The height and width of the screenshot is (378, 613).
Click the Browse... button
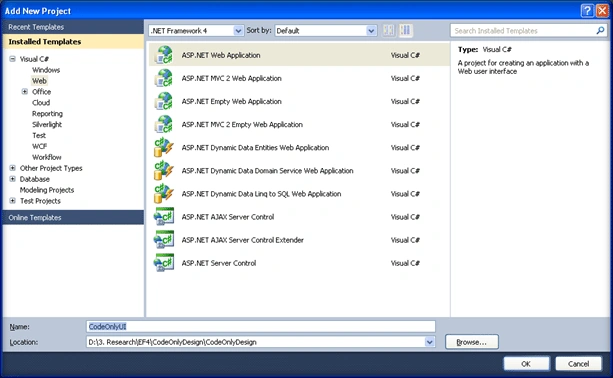471,342
